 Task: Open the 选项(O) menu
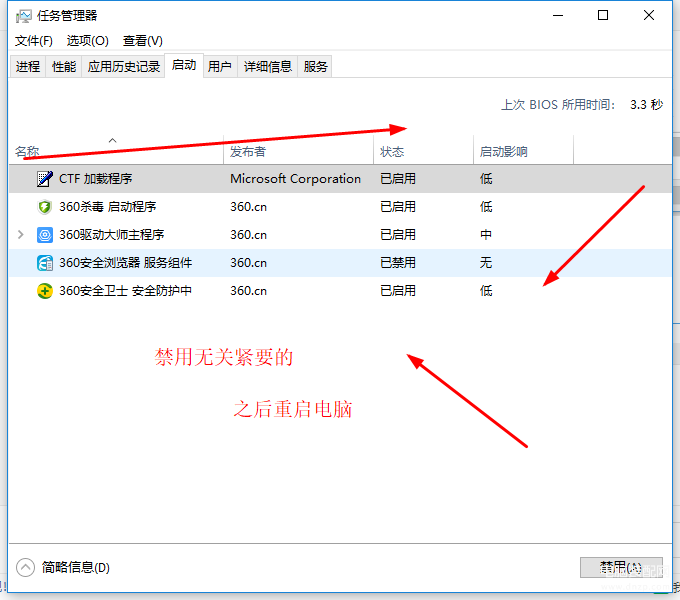pyautogui.click(x=88, y=41)
